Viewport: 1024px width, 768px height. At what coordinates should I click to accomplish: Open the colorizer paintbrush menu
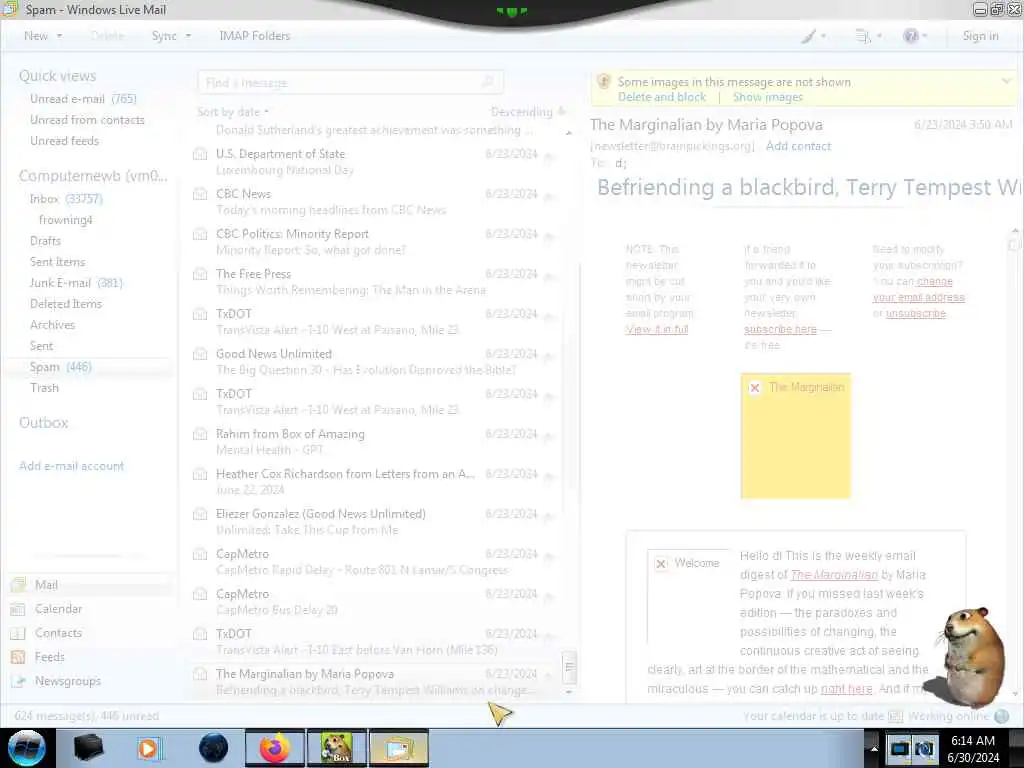tap(813, 36)
